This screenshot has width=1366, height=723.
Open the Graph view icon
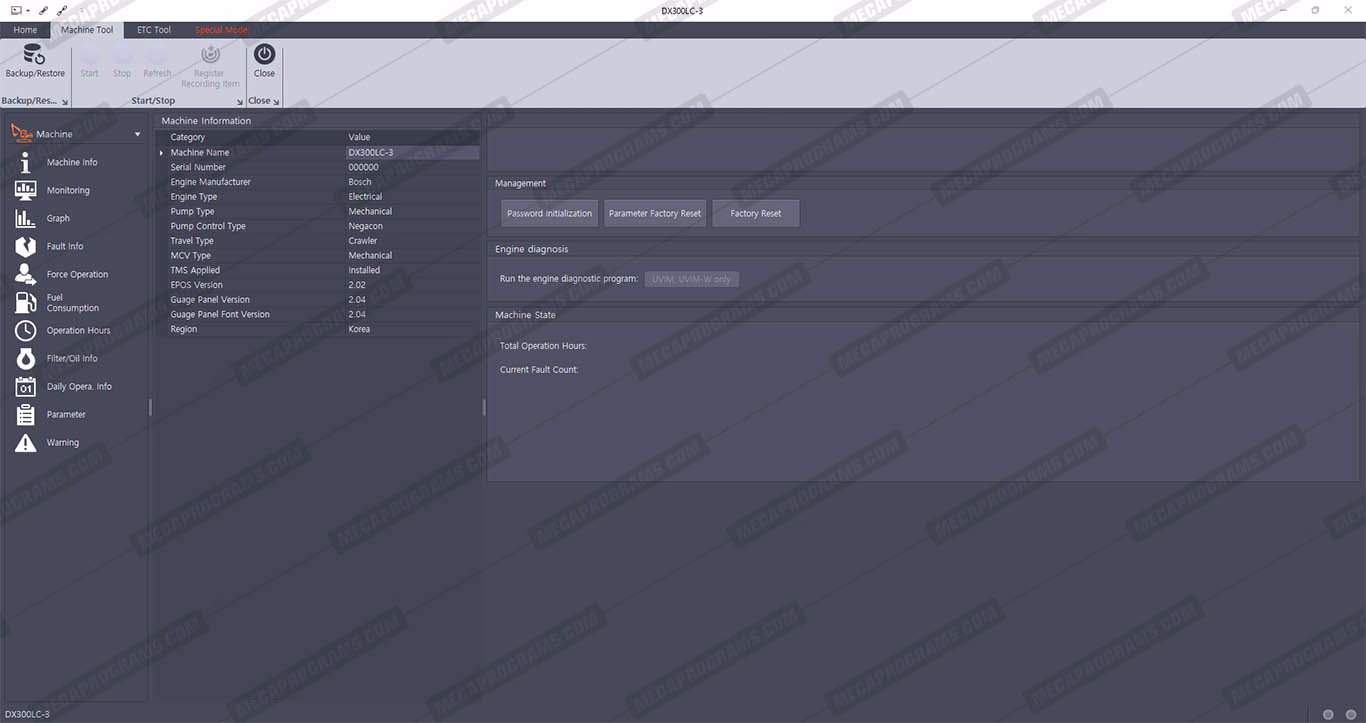[26, 218]
